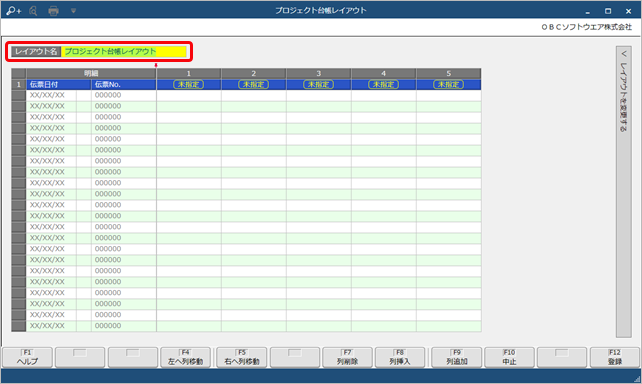Click the レイアウト名 input field
This screenshot has height=384, width=642.
124,52
